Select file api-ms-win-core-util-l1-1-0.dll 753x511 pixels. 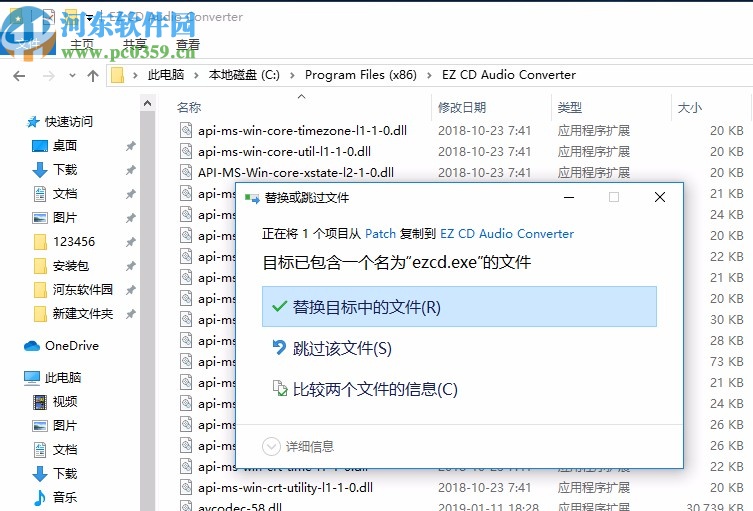(284, 152)
